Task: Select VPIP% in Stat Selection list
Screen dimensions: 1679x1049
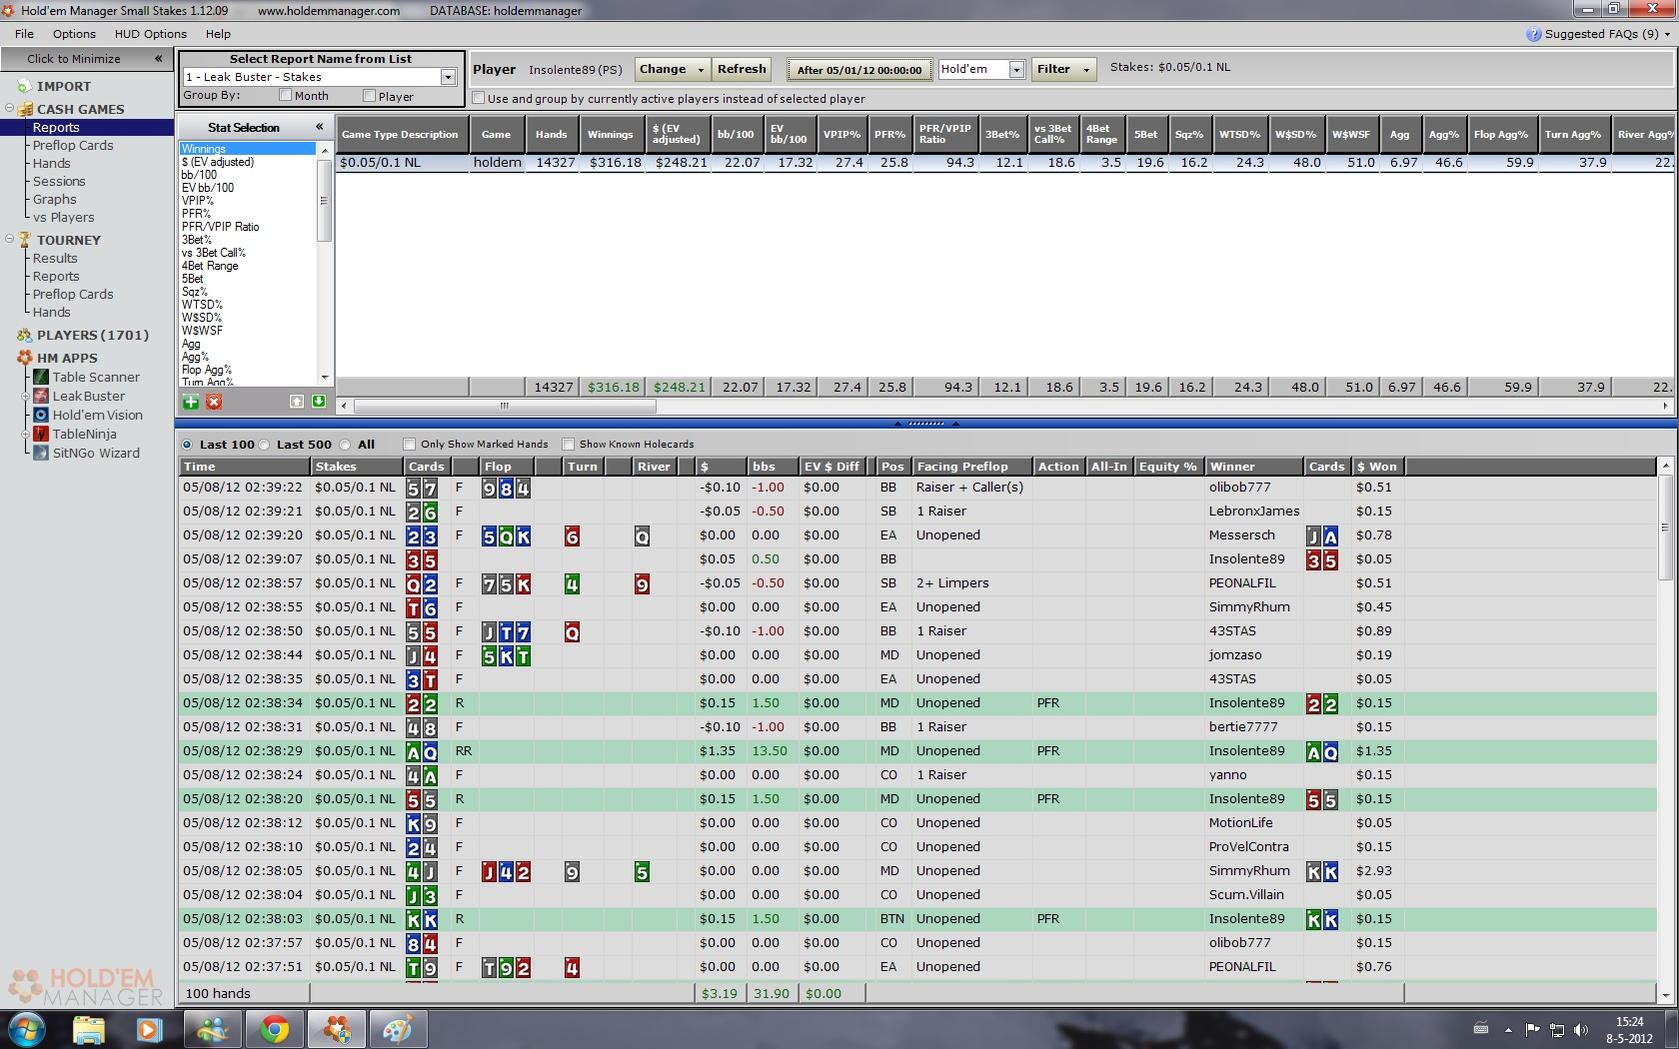Action: tap(197, 200)
